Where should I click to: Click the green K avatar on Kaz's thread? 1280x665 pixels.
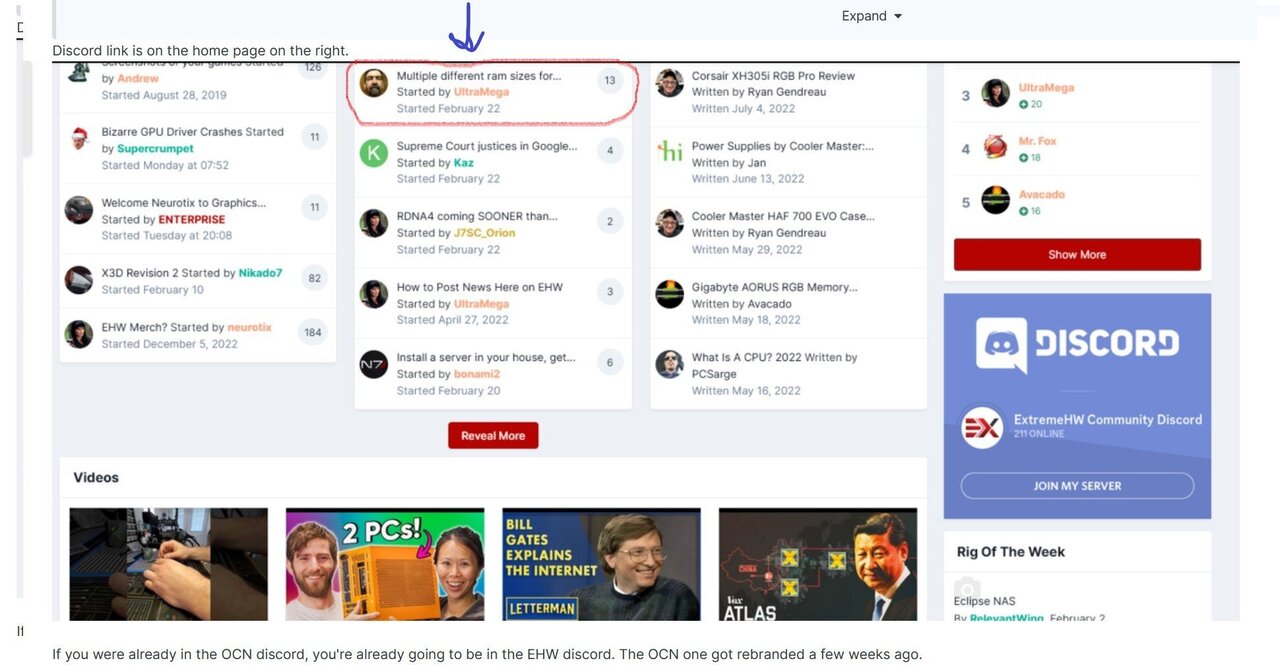373,151
